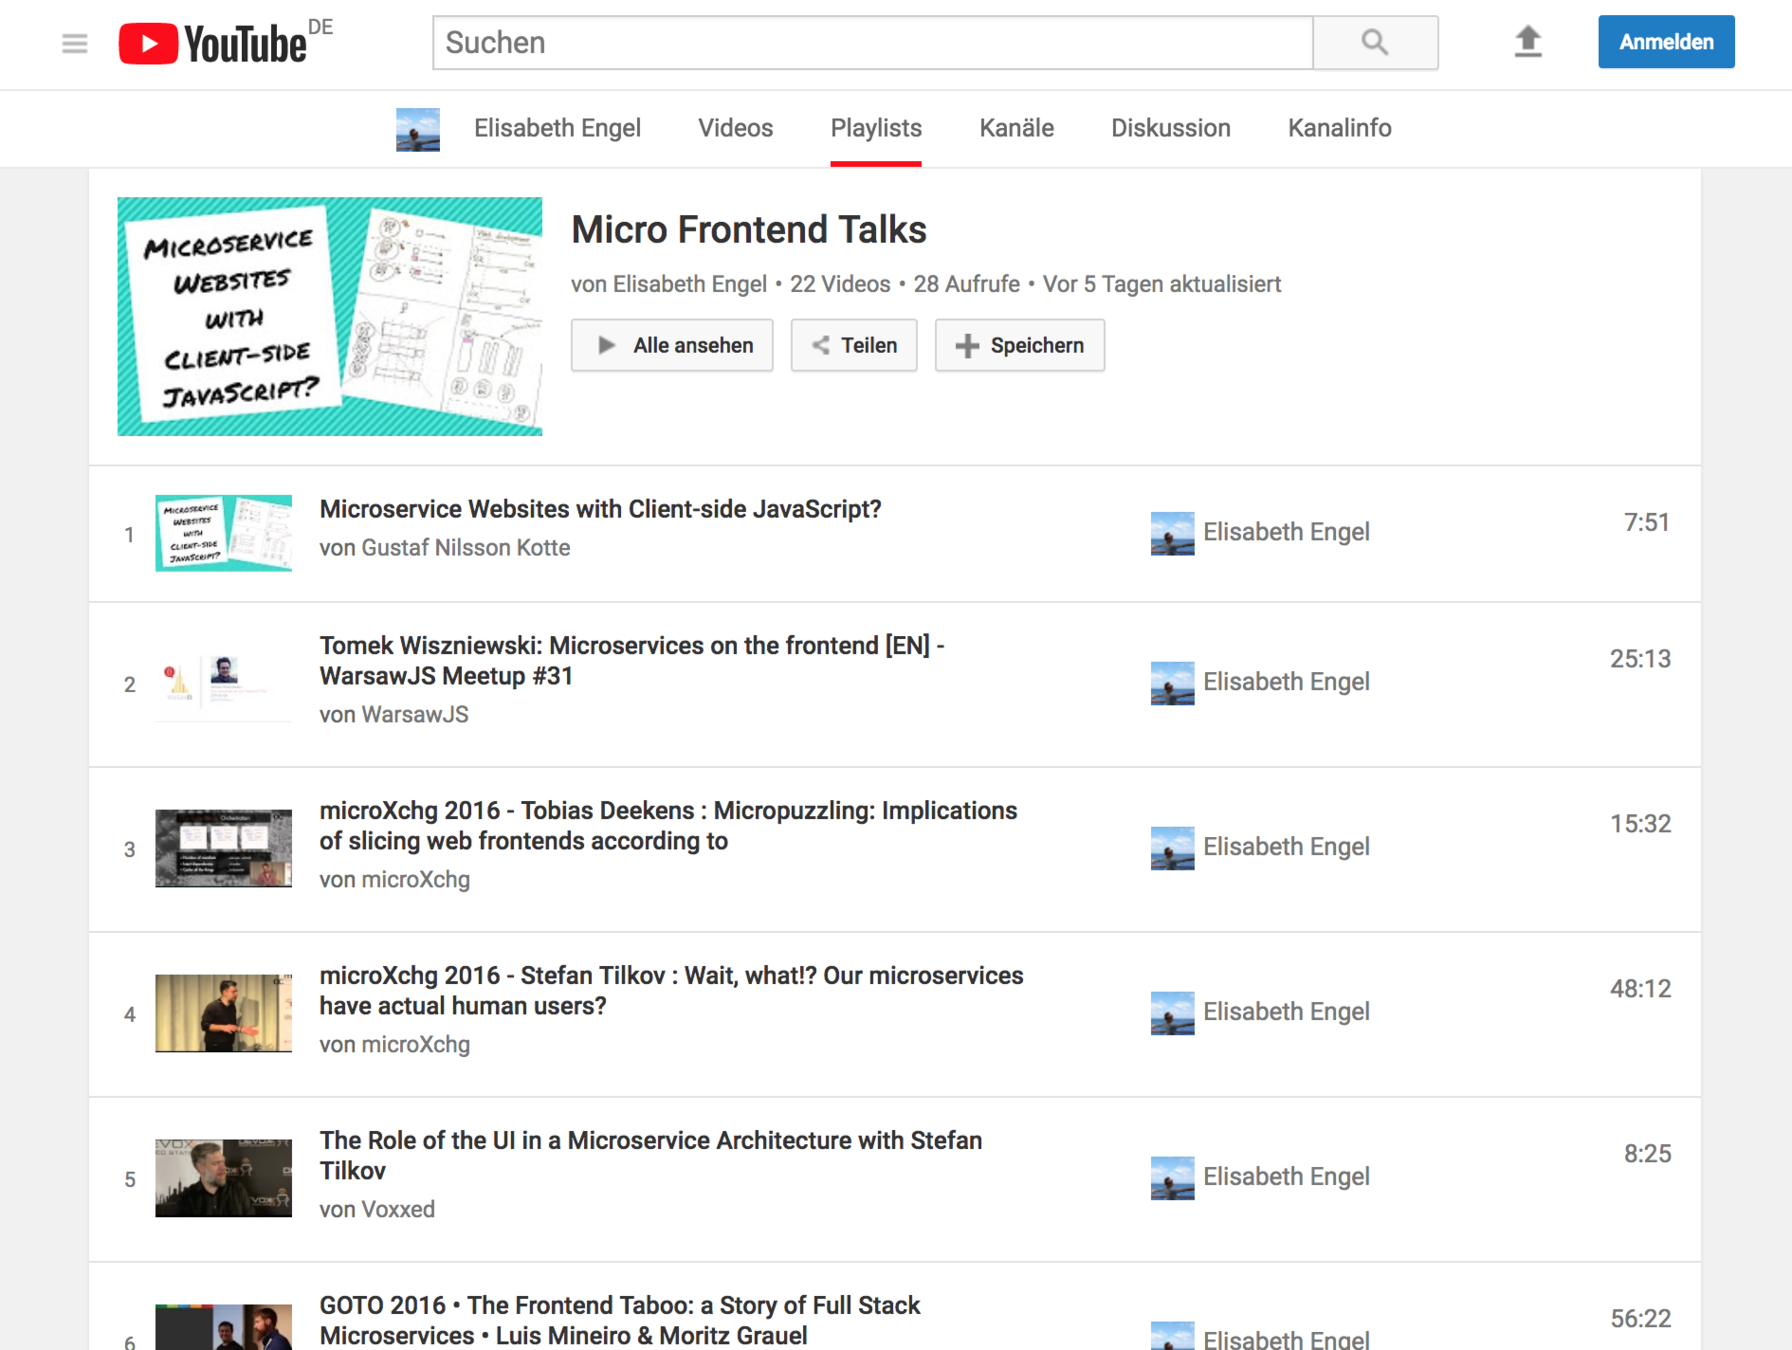Open thumbnail of Microservice Websites video

223,533
